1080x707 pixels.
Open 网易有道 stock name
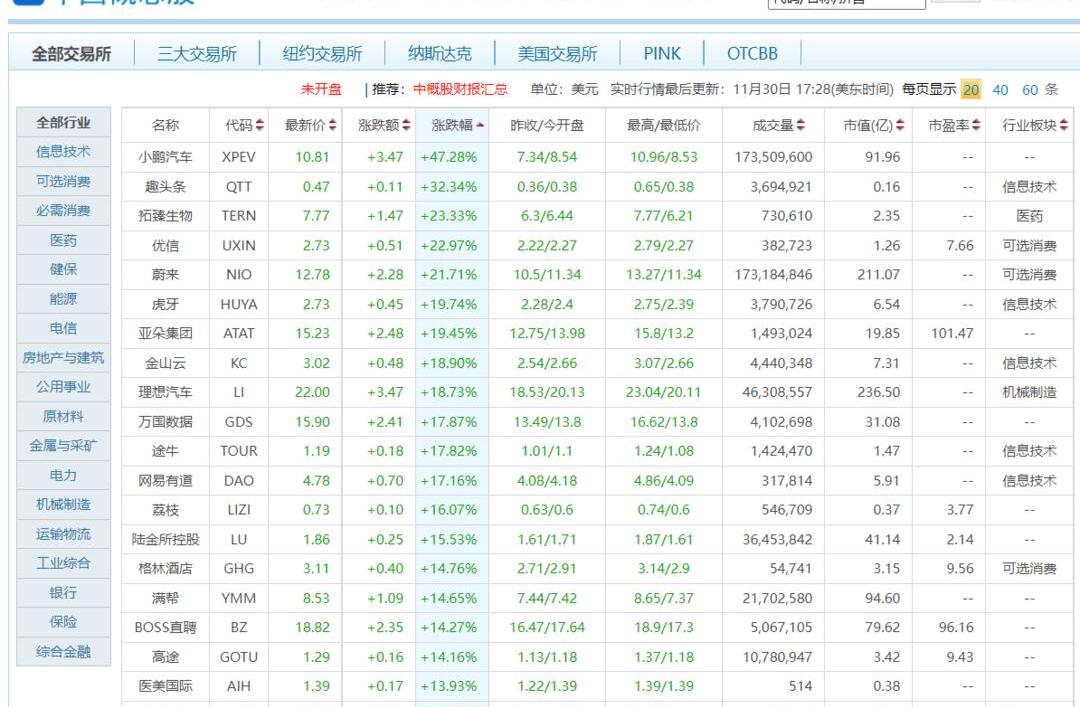point(165,480)
